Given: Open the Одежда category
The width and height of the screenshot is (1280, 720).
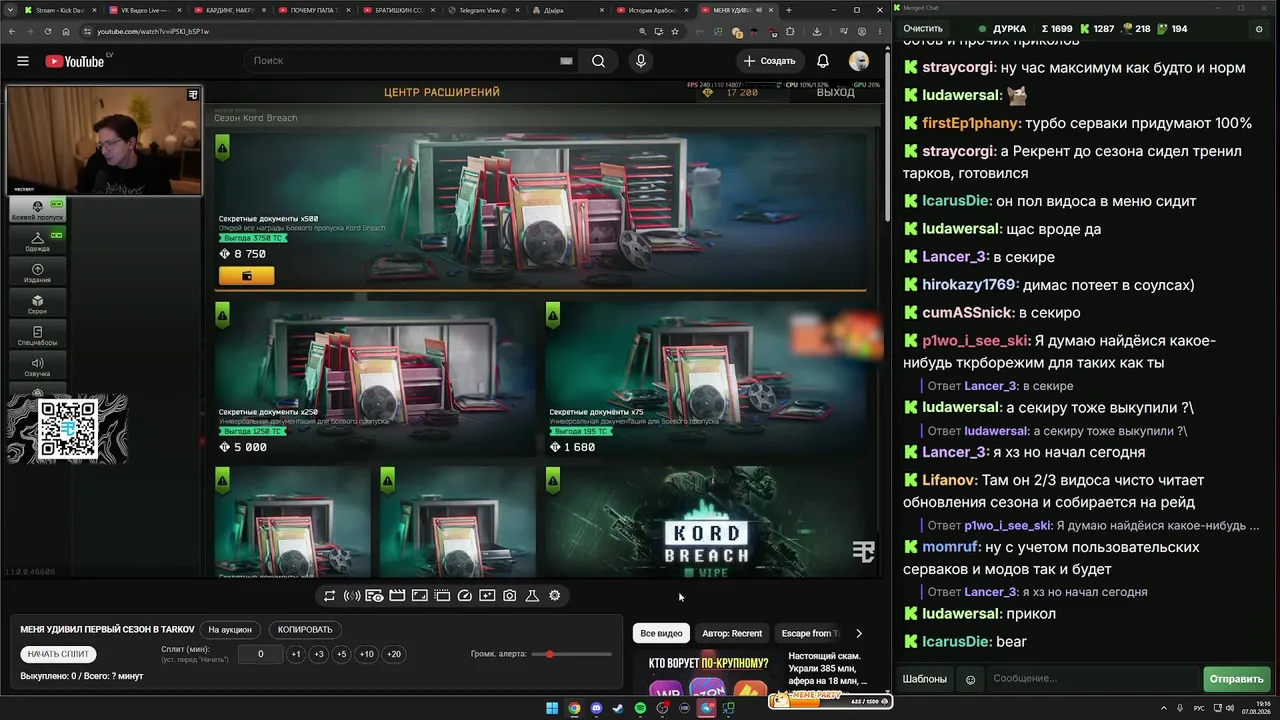Looking at the screenshot, I should 37,241.
